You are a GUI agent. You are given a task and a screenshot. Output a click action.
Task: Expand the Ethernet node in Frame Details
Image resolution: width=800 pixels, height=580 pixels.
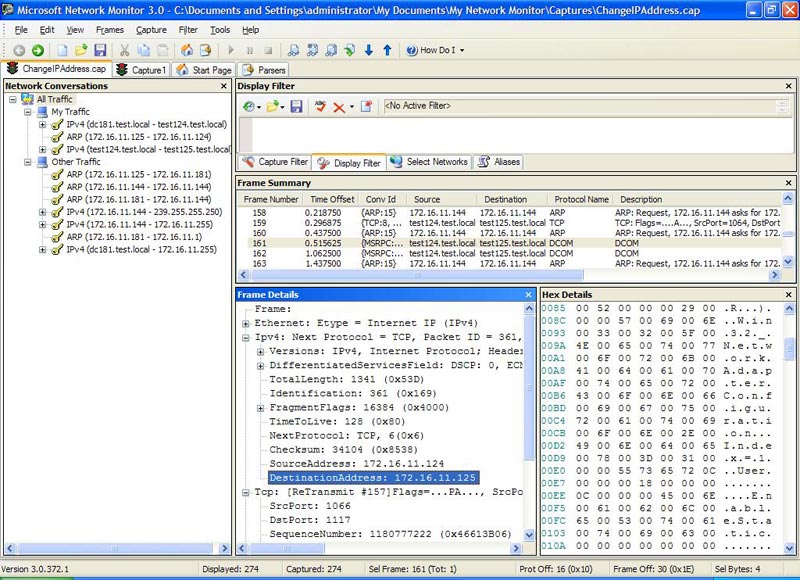coord(246,324)
